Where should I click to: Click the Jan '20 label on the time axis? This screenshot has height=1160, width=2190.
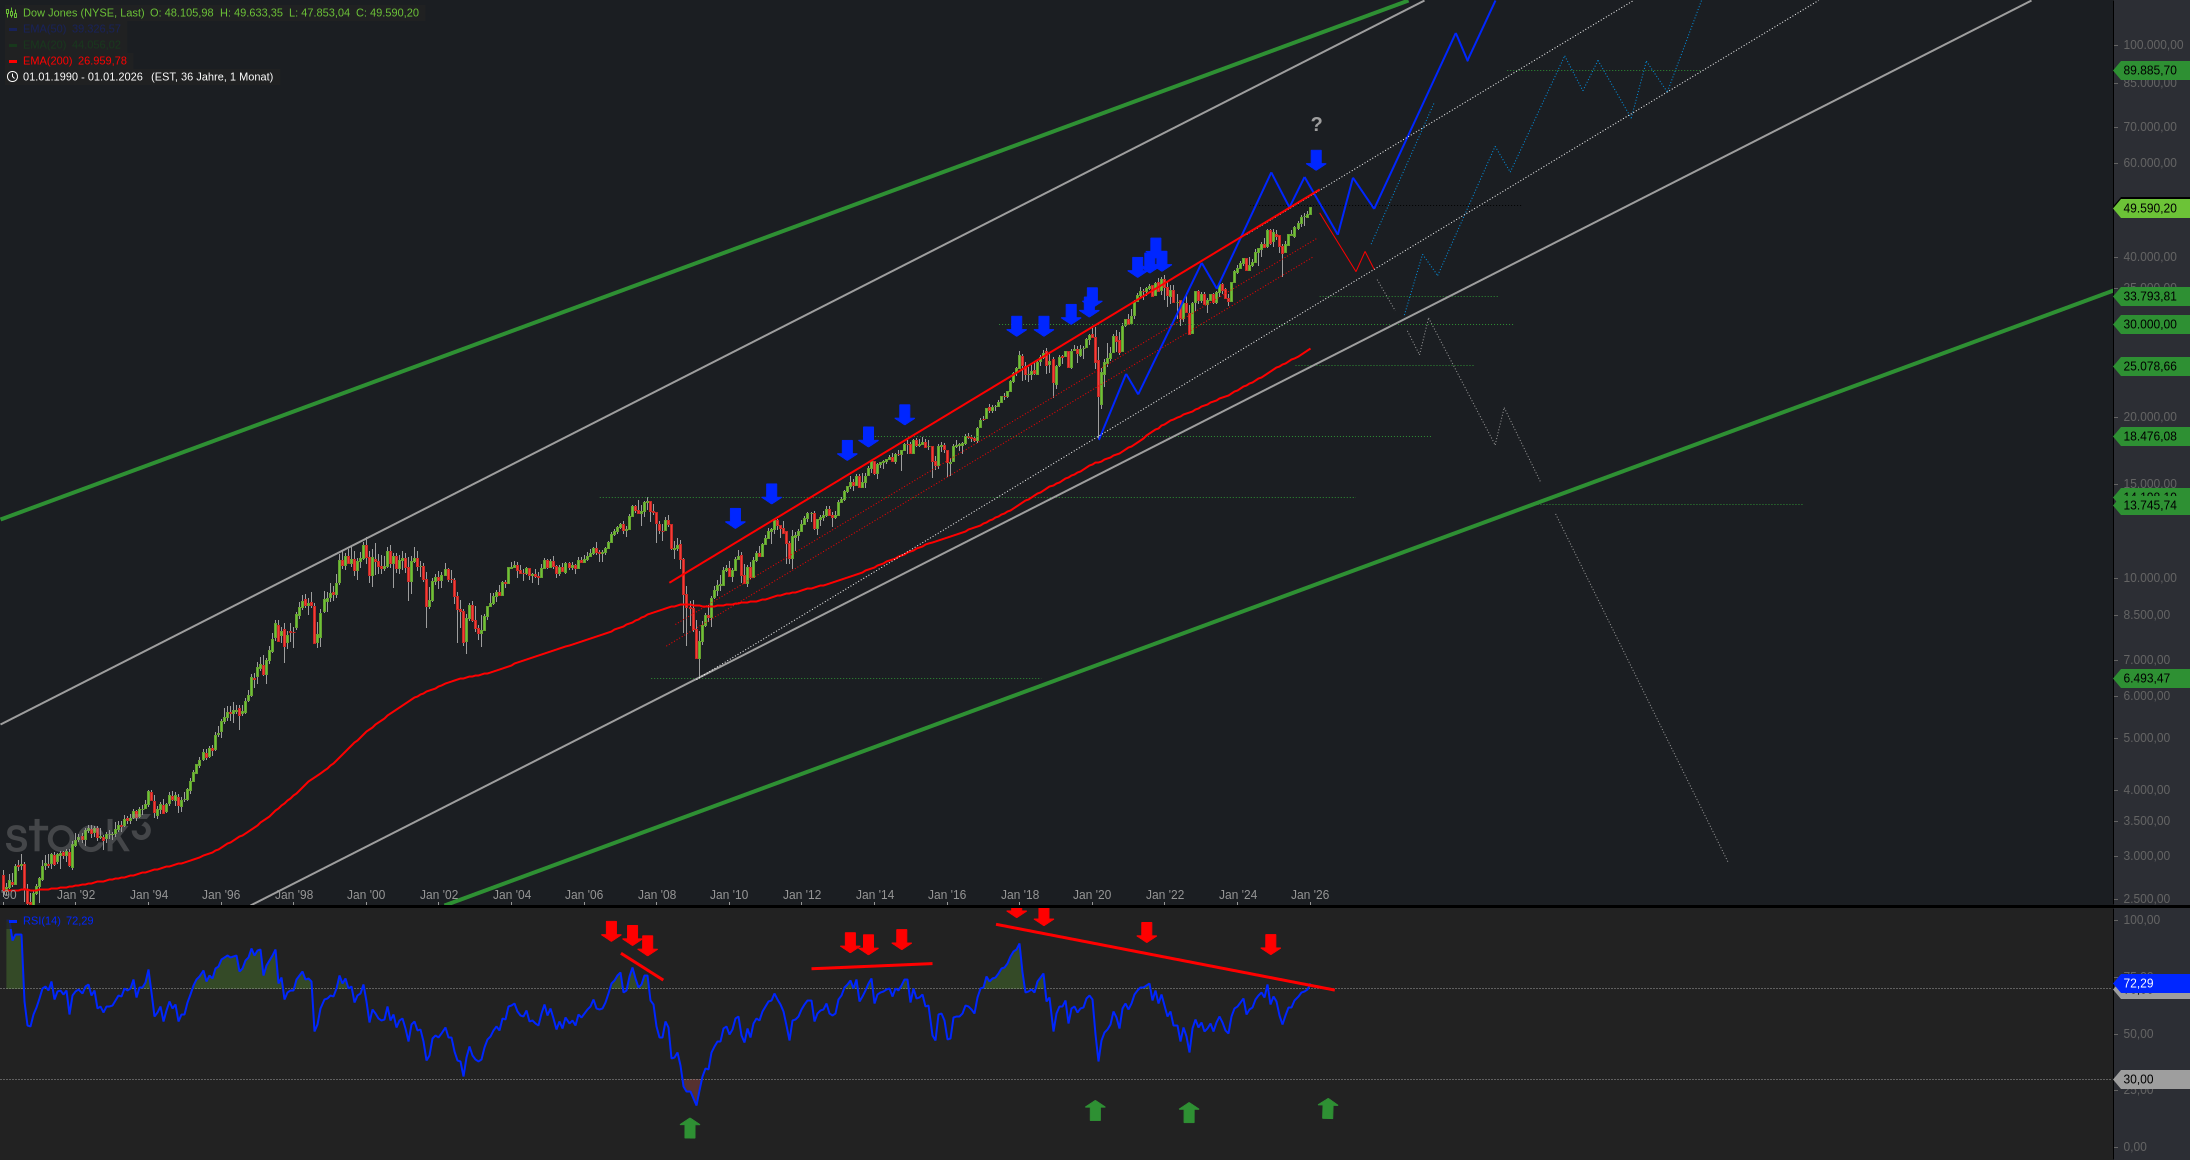click(1092, 895)
